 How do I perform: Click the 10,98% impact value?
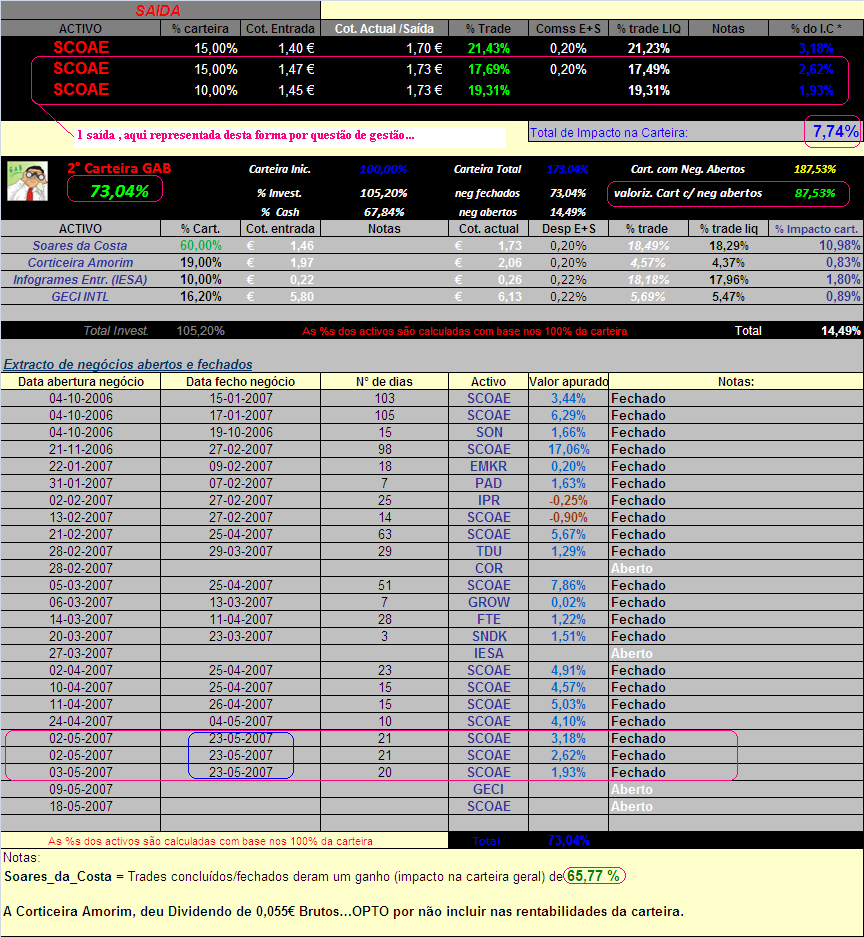[x=839, y=246]
